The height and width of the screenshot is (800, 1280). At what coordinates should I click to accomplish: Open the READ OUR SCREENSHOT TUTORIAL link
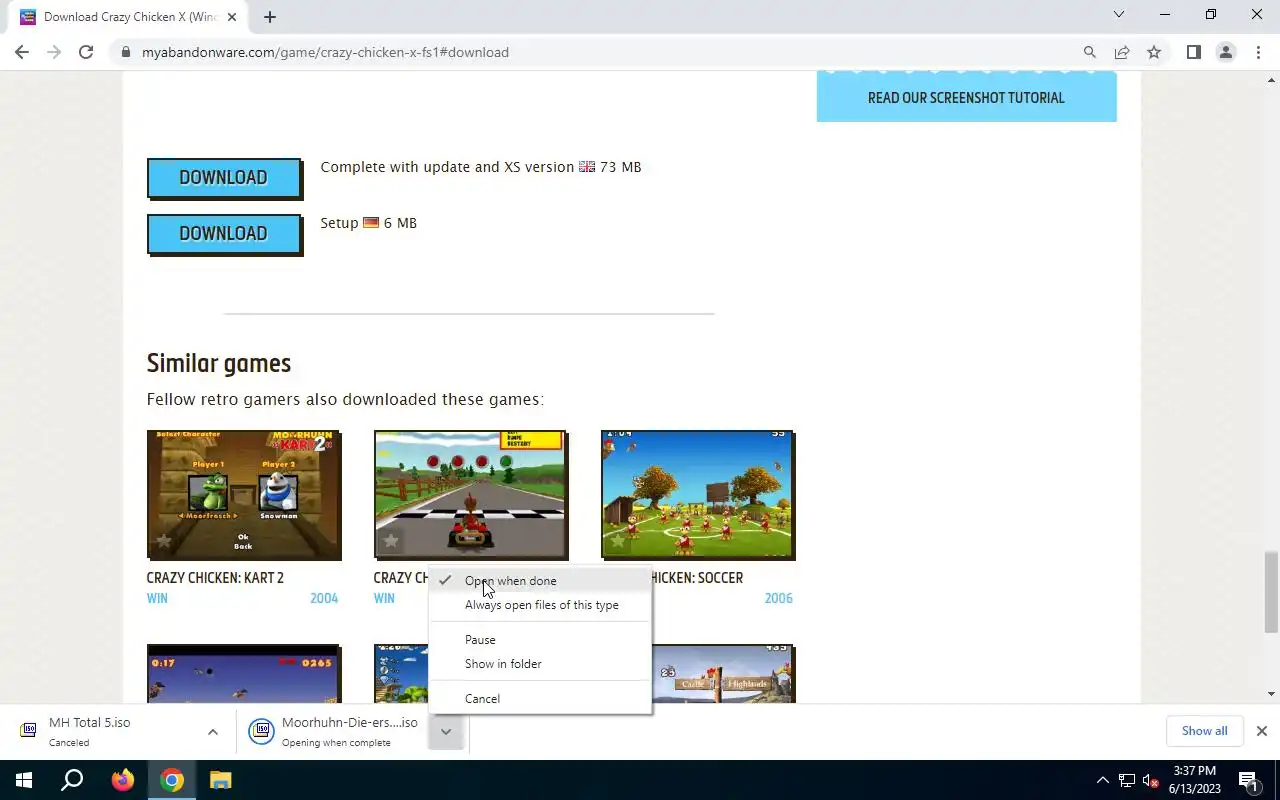(966, 97)
